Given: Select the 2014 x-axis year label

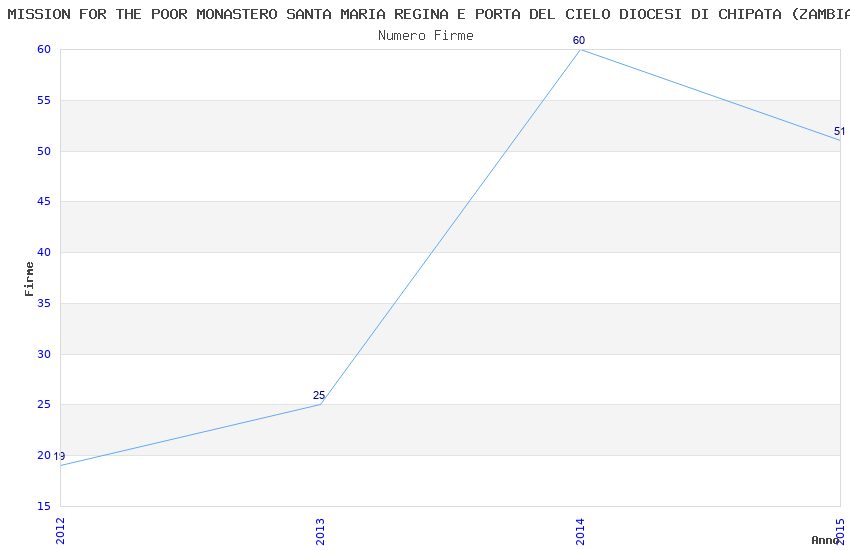Looking at the screenshot, I should 580,530.
